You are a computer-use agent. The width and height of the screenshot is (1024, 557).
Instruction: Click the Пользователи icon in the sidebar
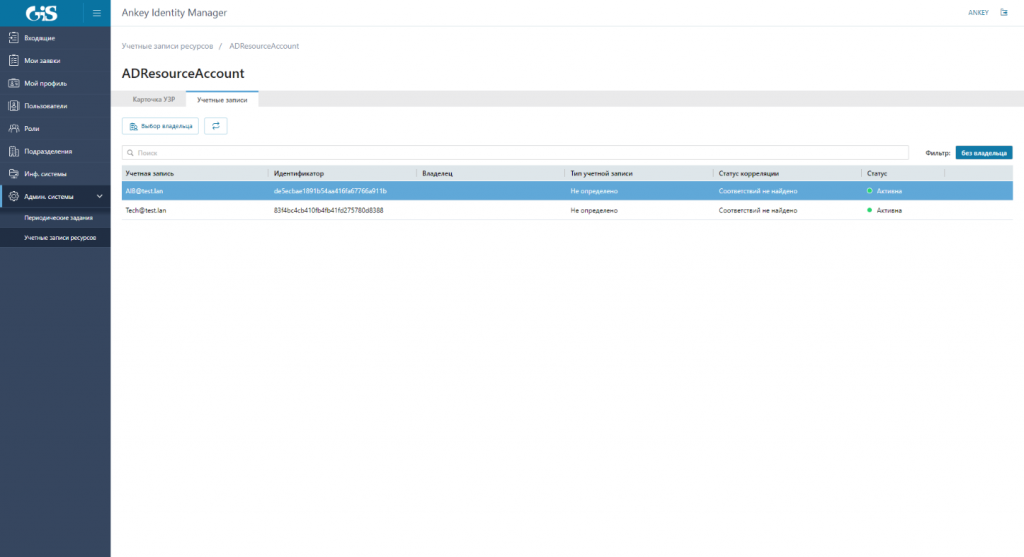coord(14,106)
